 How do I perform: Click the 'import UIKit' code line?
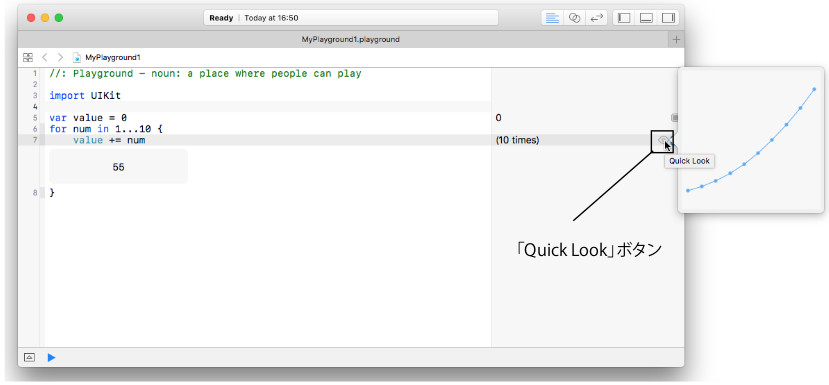85,96
